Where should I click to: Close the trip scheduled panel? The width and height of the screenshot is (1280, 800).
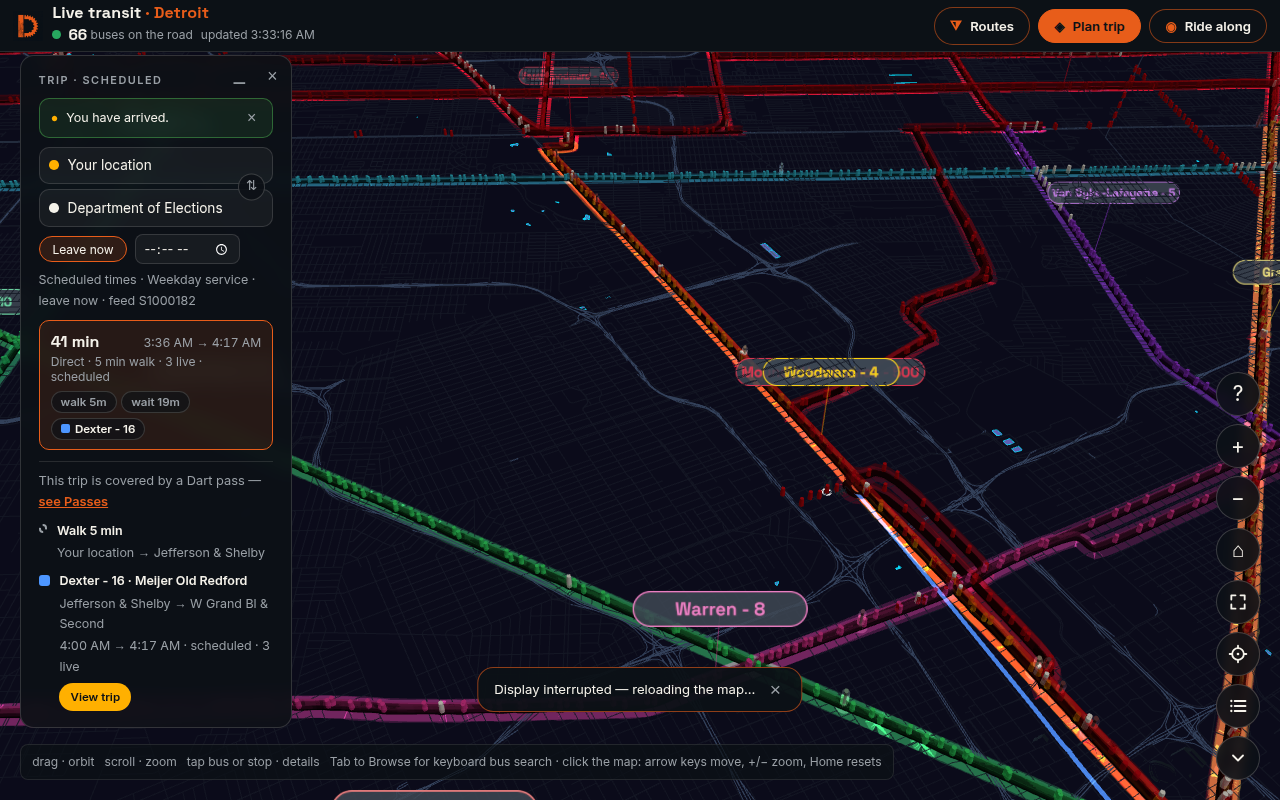click(x=272, y=76)
